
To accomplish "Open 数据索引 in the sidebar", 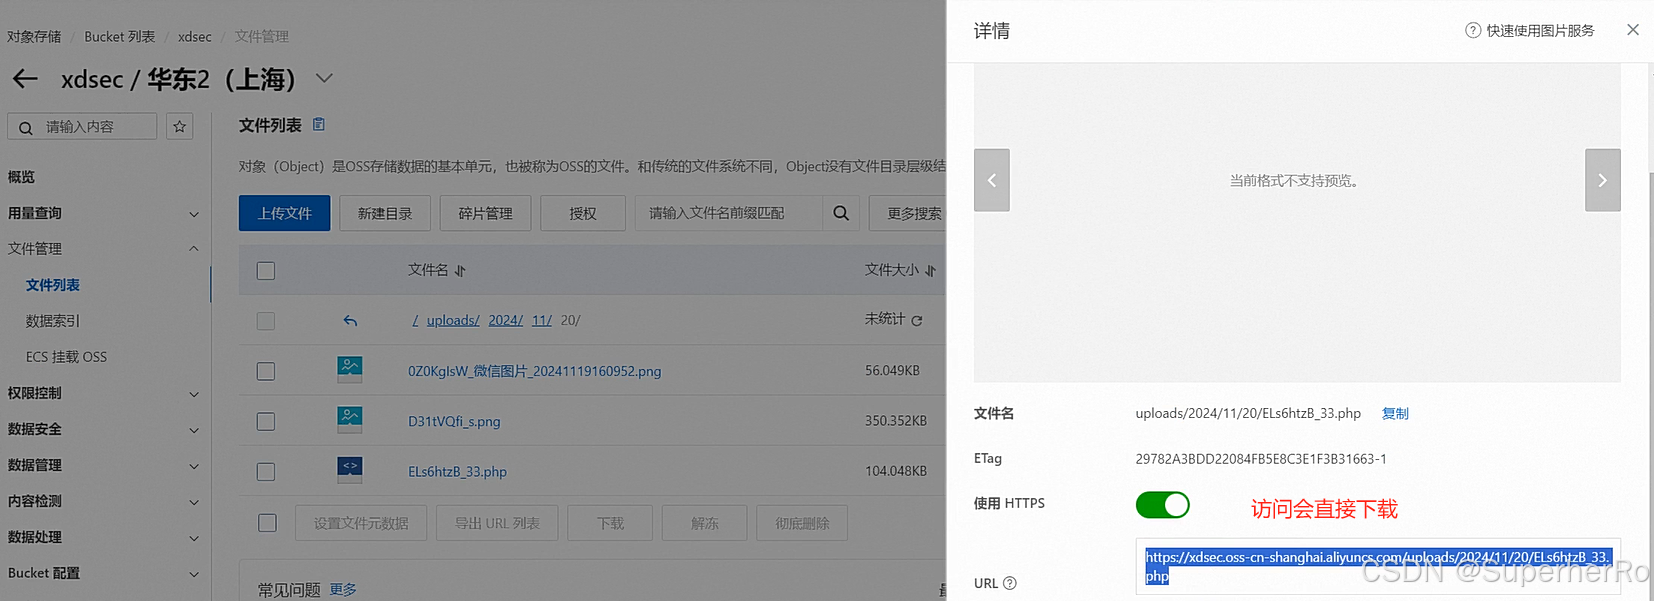I will pos(53,321).
